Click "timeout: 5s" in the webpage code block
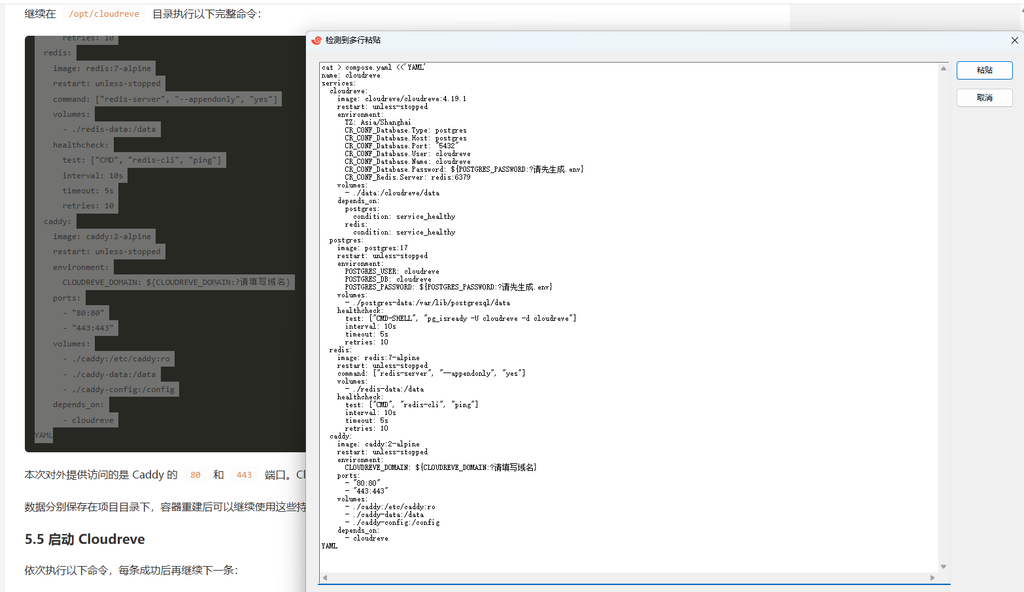Screen dimensions: 1024x592 point(88,191)
